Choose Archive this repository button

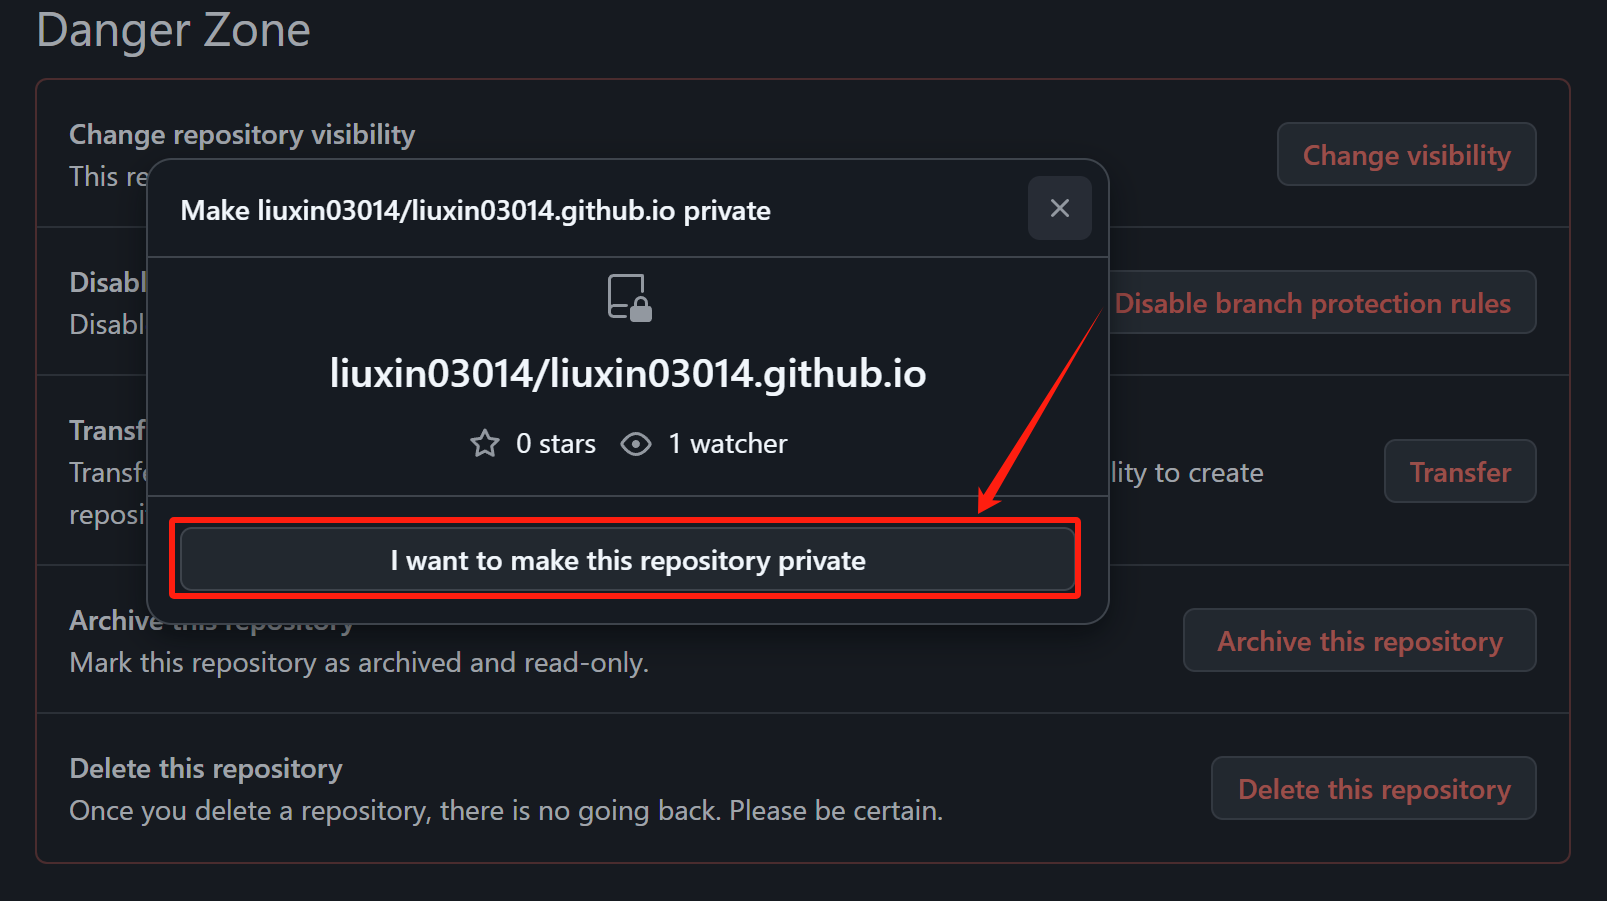pos(1359,640)
